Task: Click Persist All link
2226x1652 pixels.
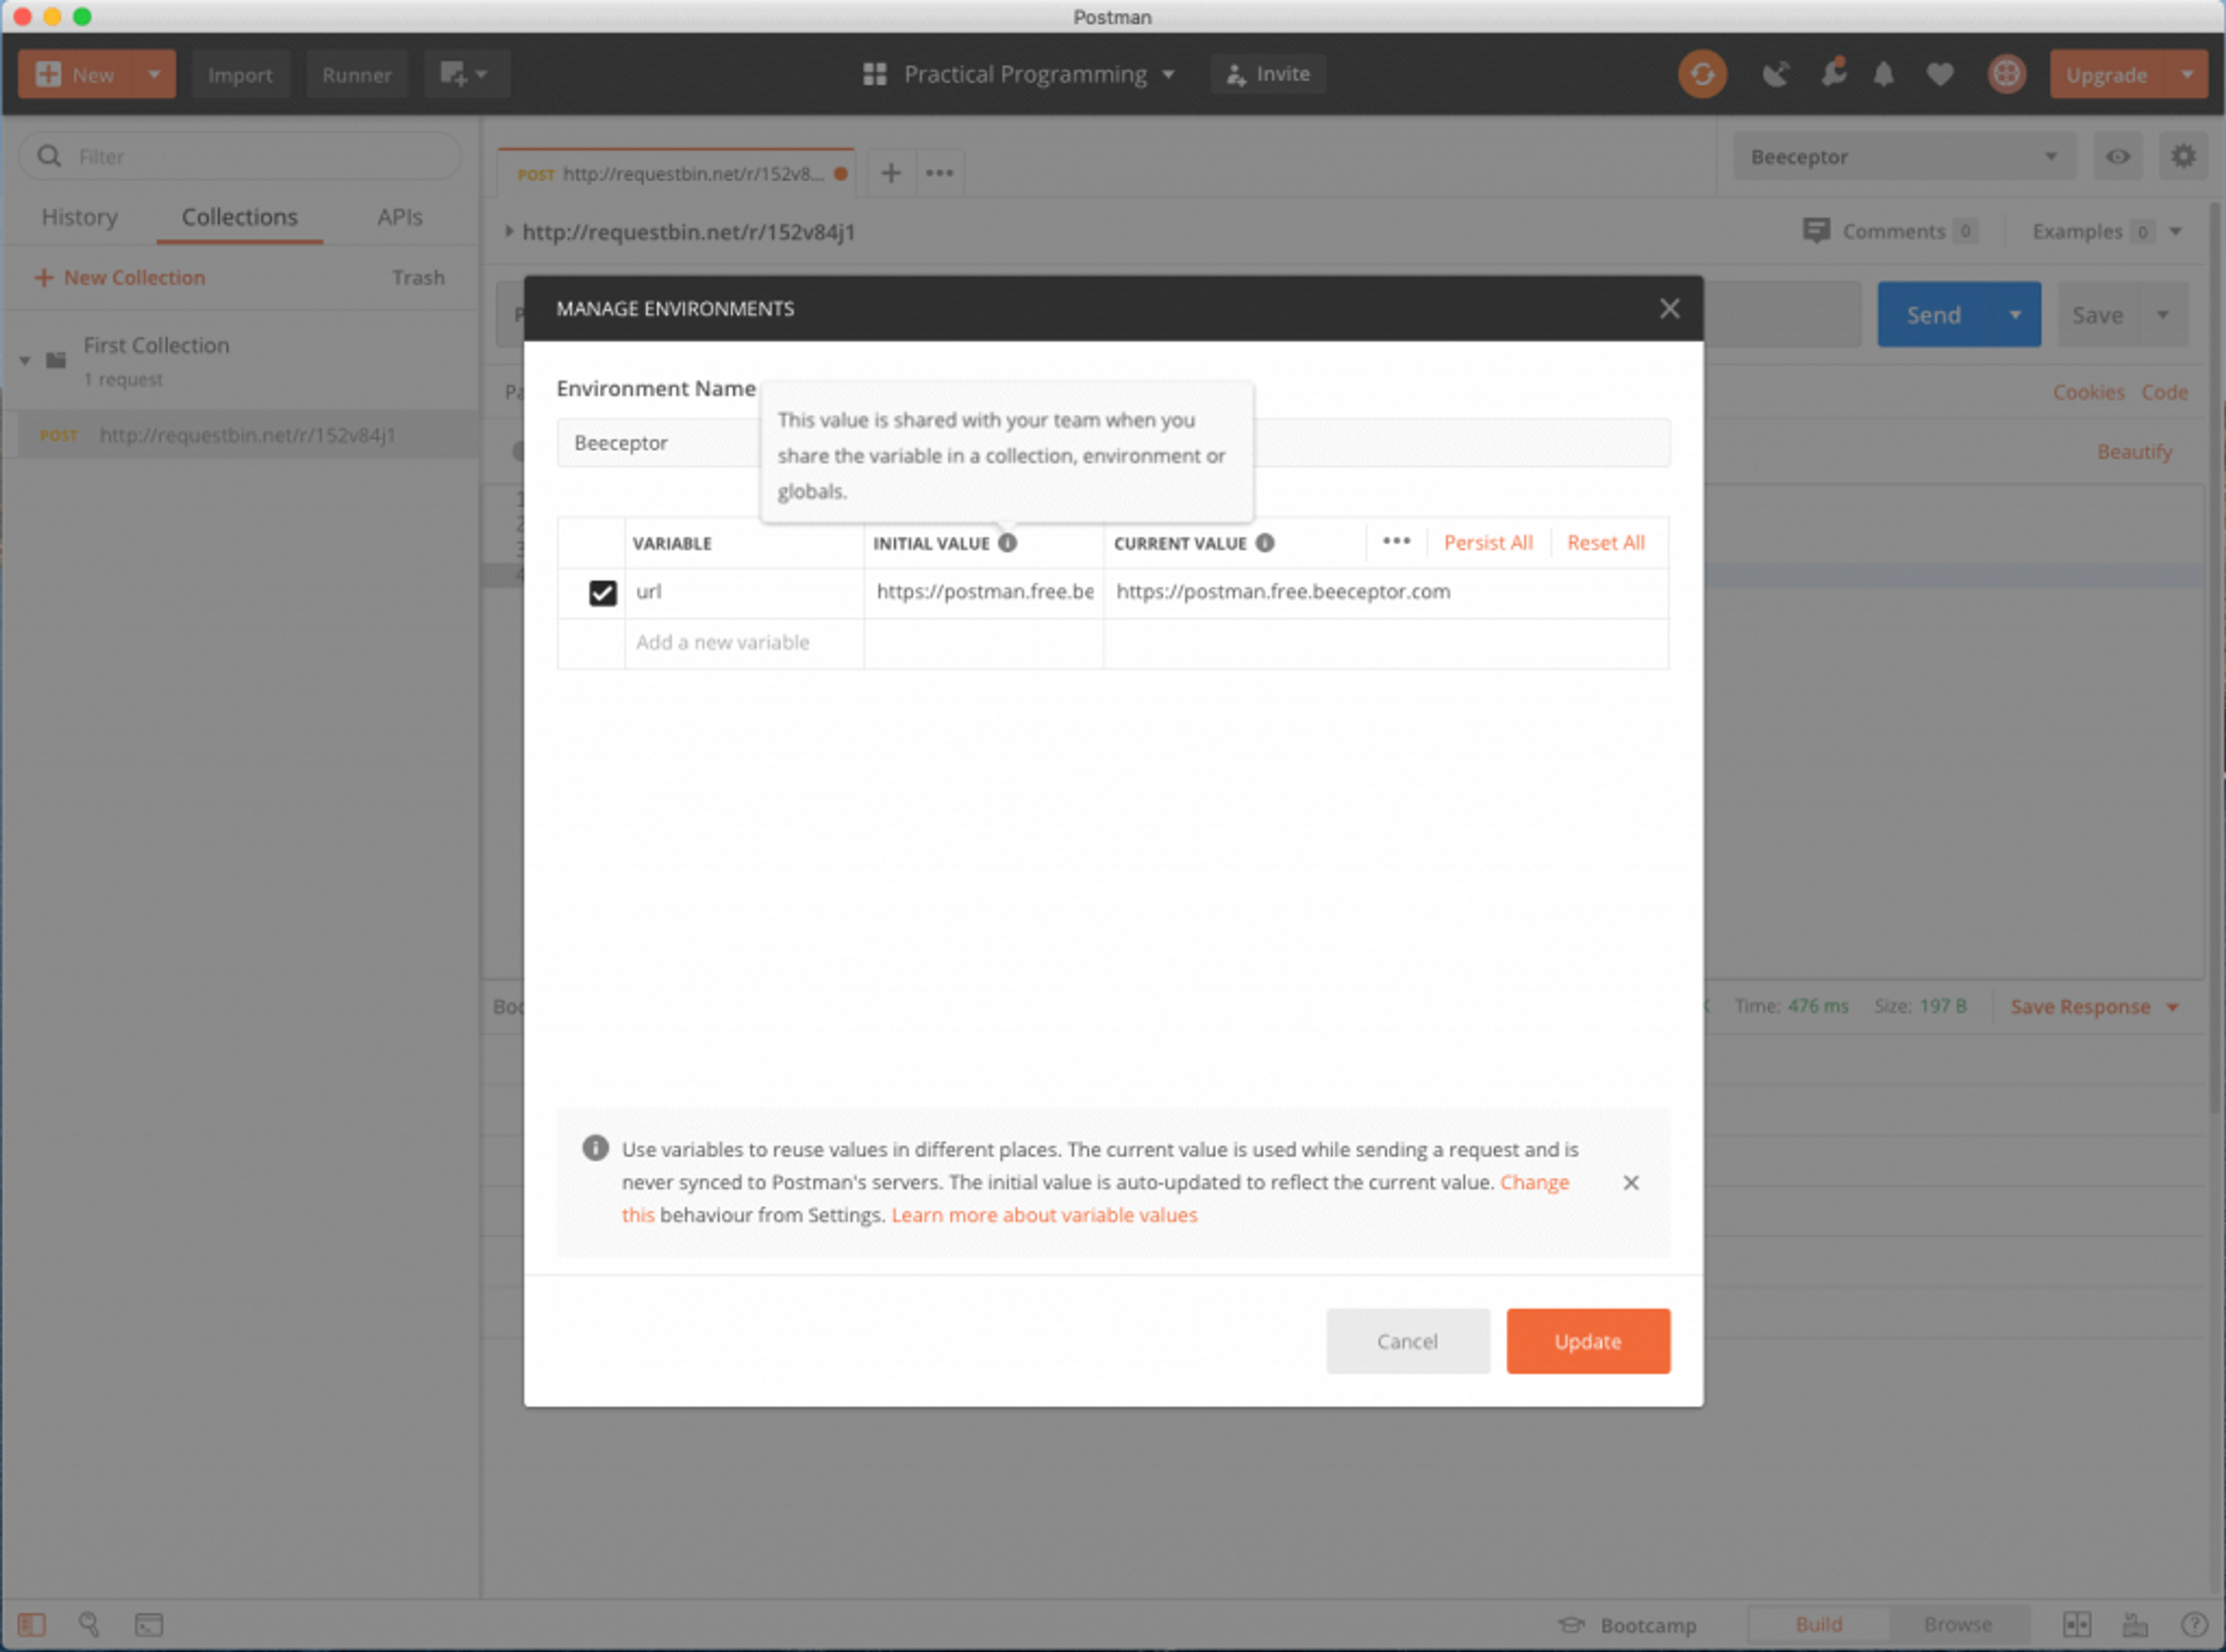Action: (x=1487, y=542)
